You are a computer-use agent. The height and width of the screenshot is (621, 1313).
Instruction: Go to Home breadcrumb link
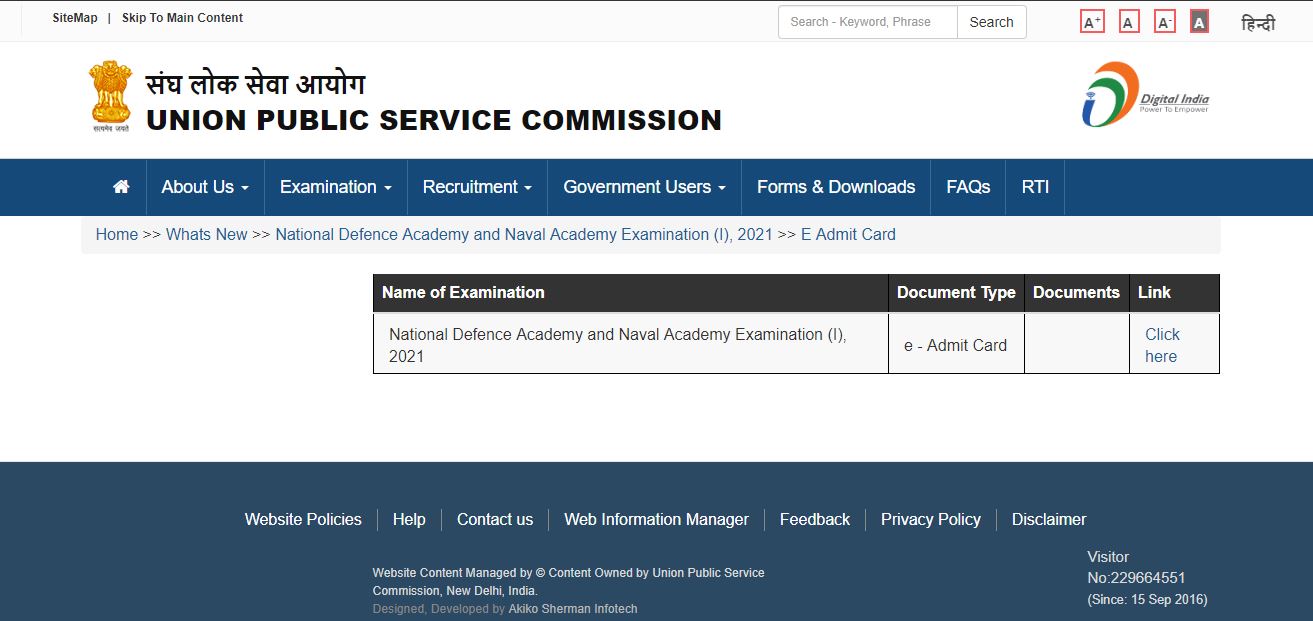coord(117,234)
